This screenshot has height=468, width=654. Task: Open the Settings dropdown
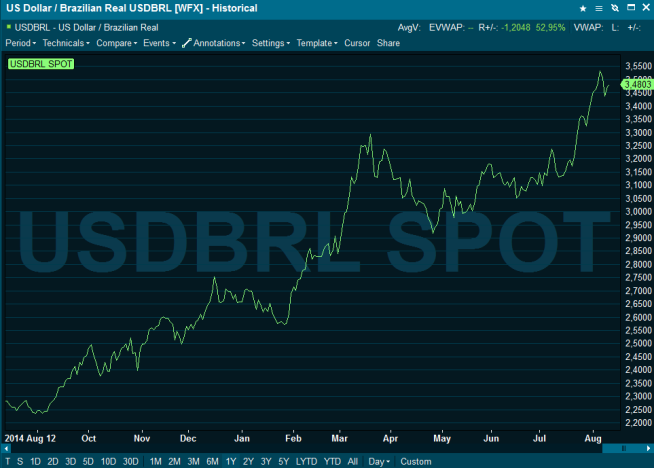tap(271, 43)
